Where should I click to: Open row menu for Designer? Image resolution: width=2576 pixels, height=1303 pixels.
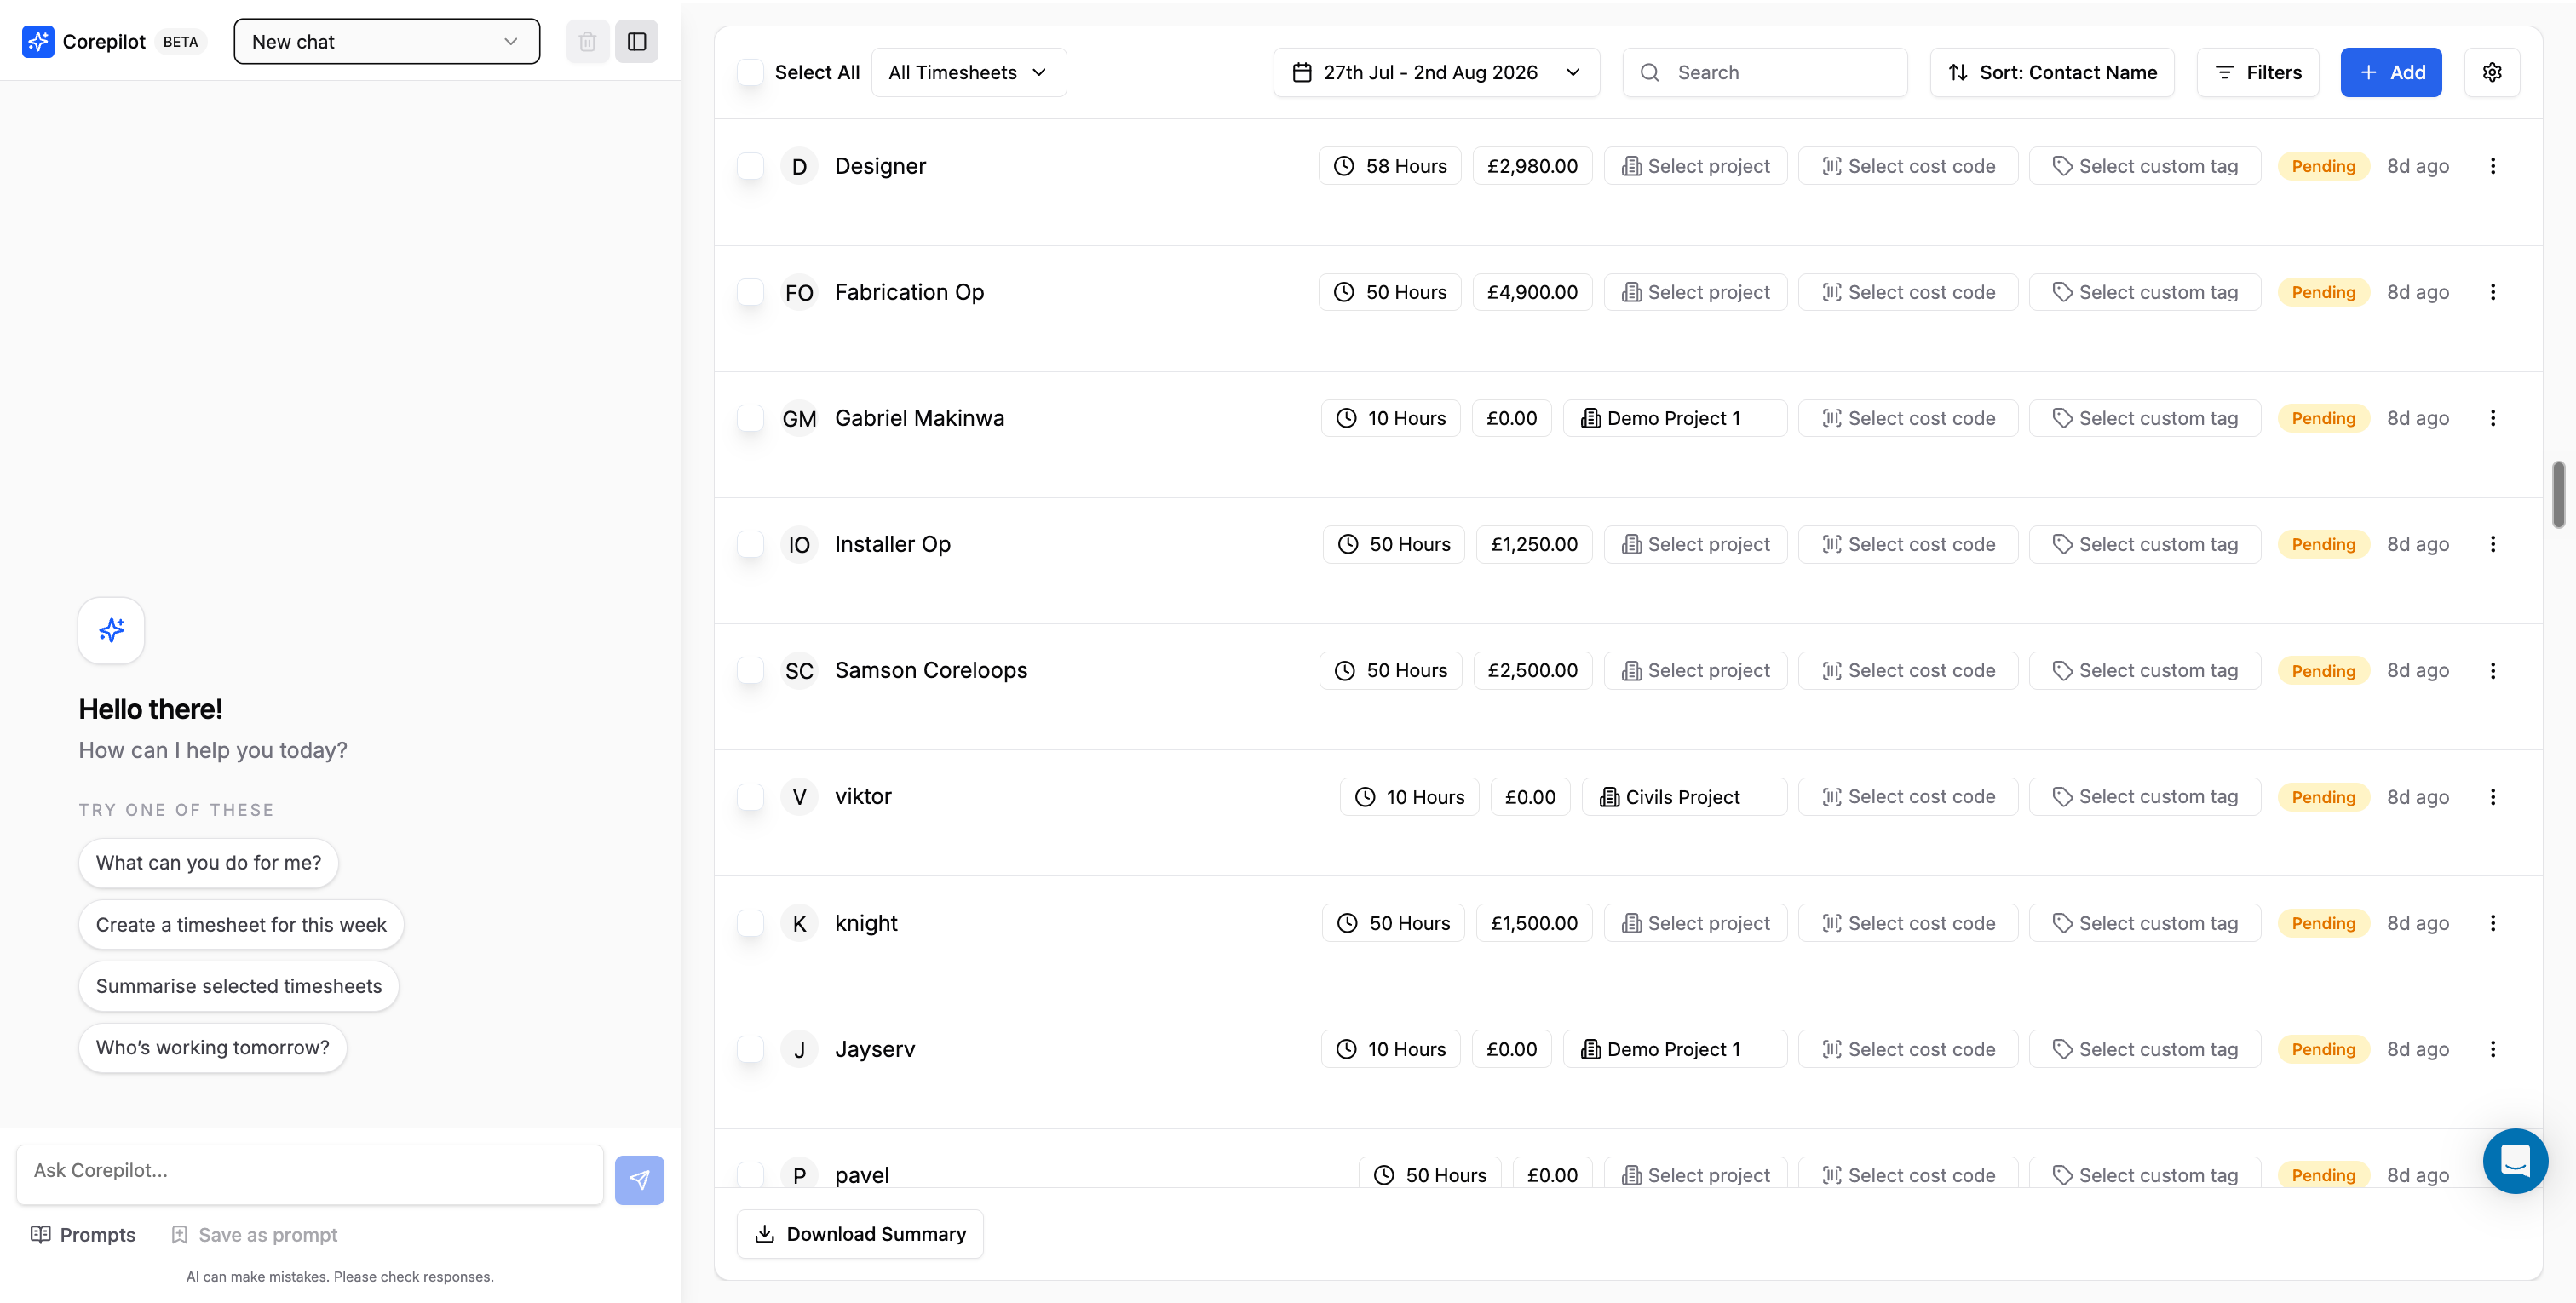coord(2493,166)
